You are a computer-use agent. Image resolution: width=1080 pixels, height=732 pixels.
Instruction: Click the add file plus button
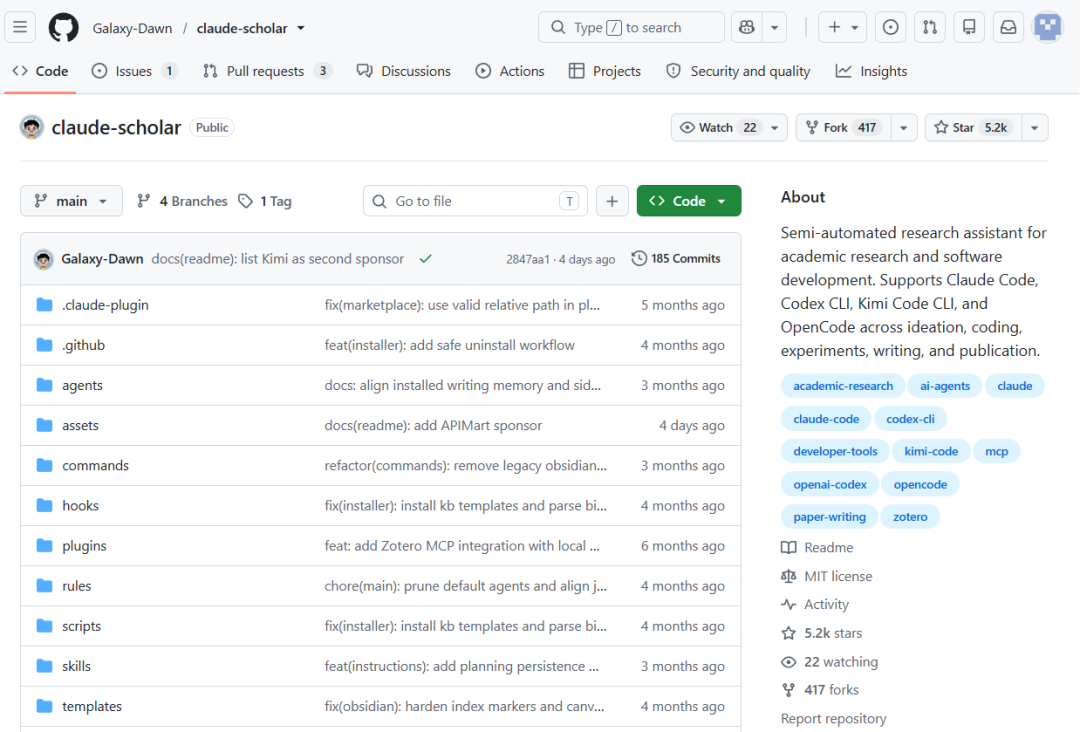click(x=612, y=201)
